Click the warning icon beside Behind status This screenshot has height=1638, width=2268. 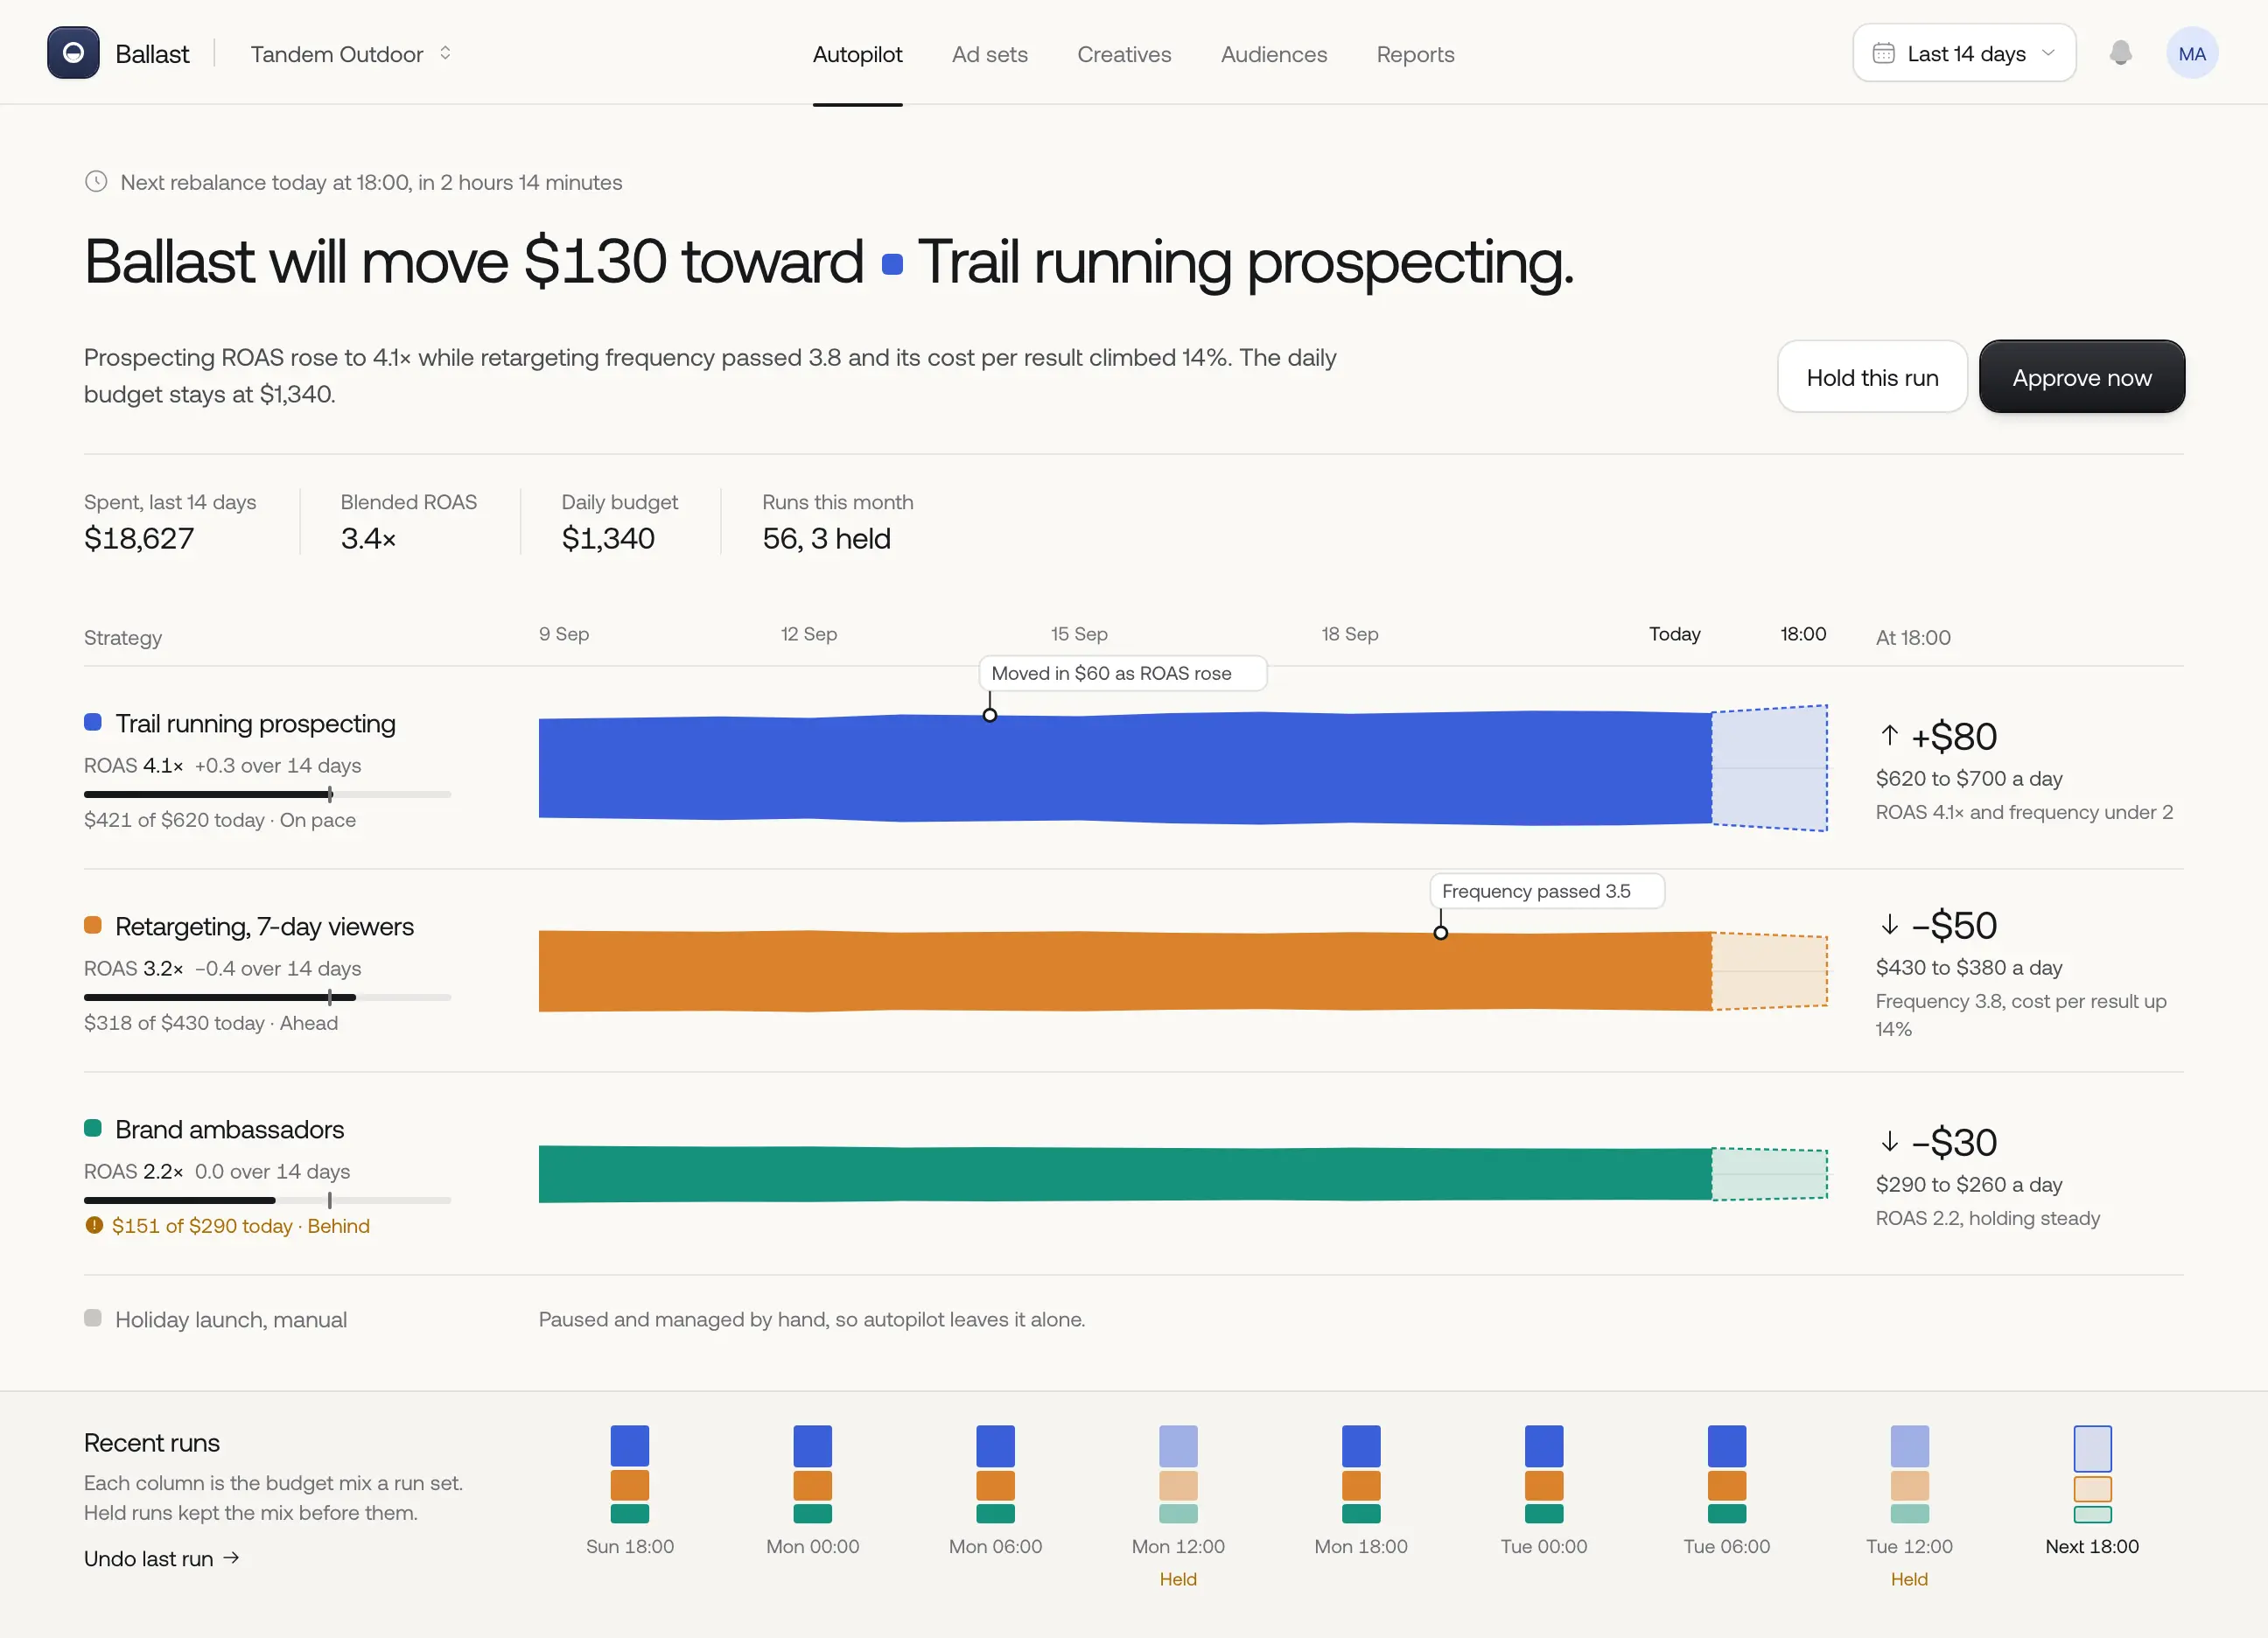pos(94,1225)
